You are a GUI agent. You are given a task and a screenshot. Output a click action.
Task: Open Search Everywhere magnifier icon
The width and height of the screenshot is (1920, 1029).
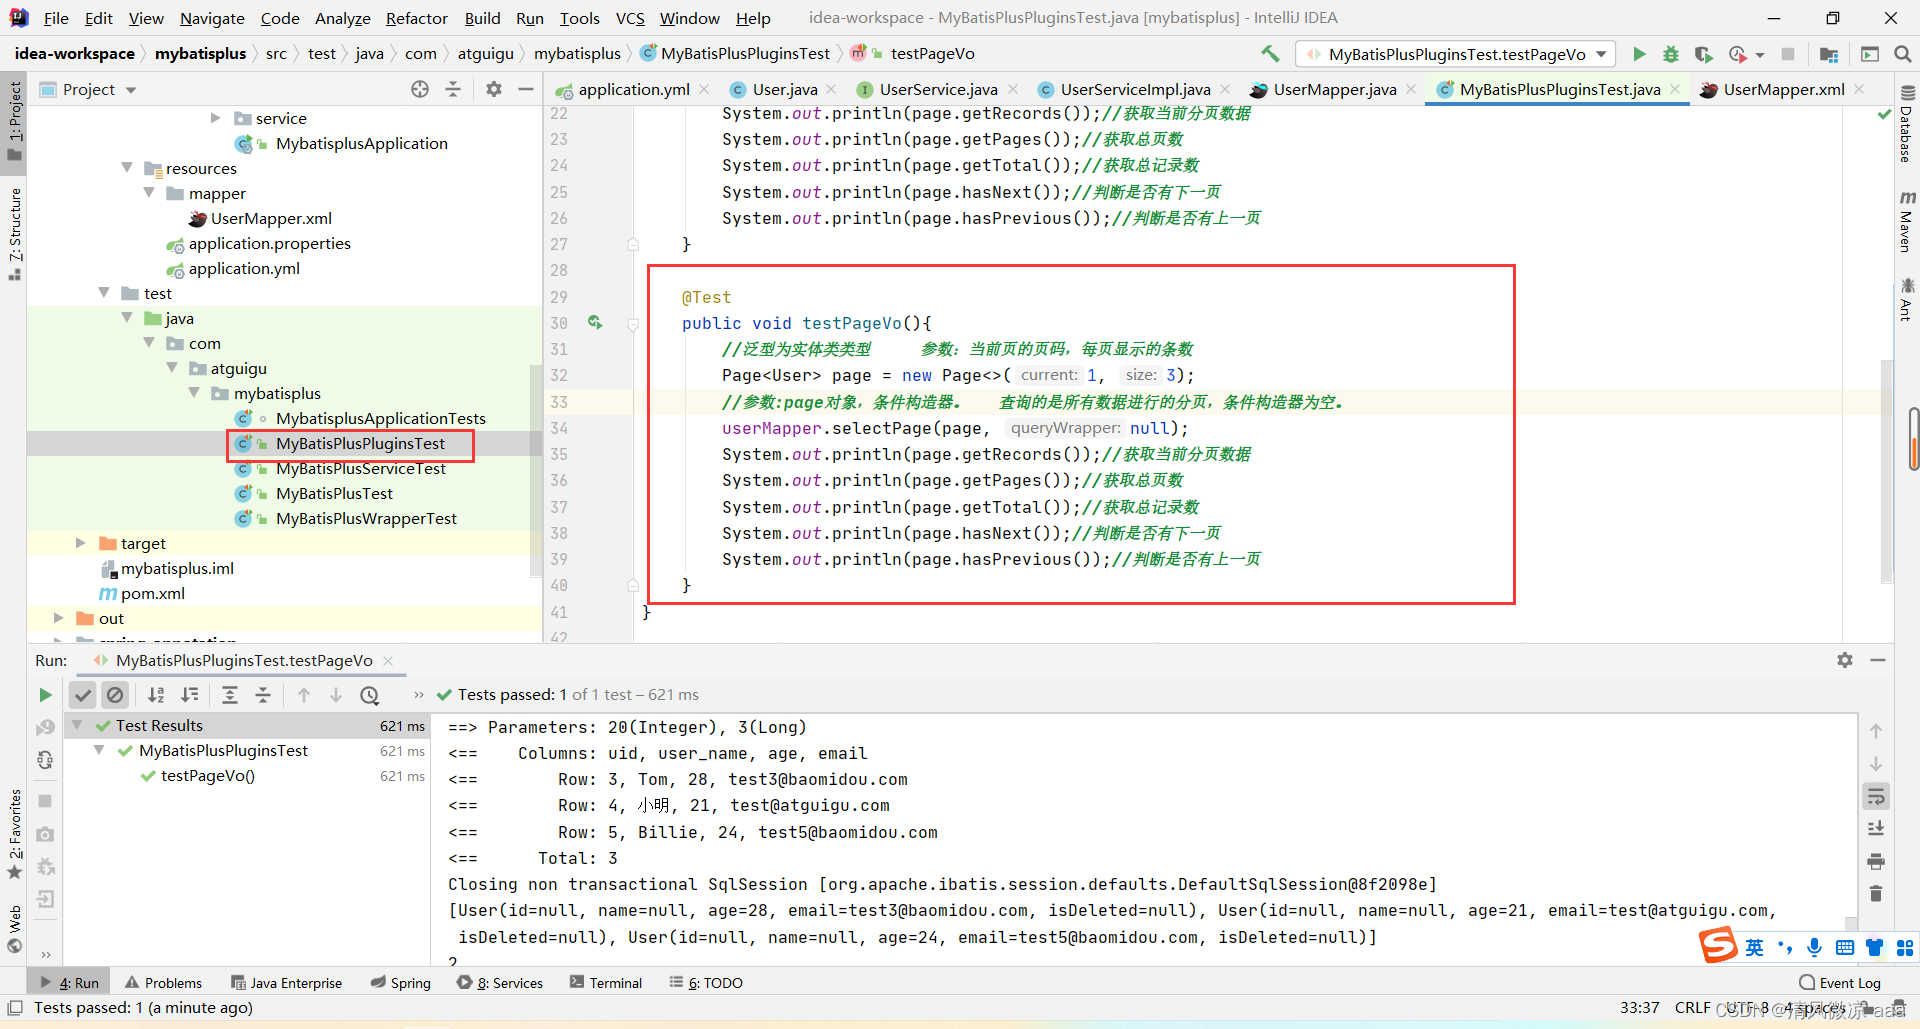pyautogui.click(x=1903, y=54)
